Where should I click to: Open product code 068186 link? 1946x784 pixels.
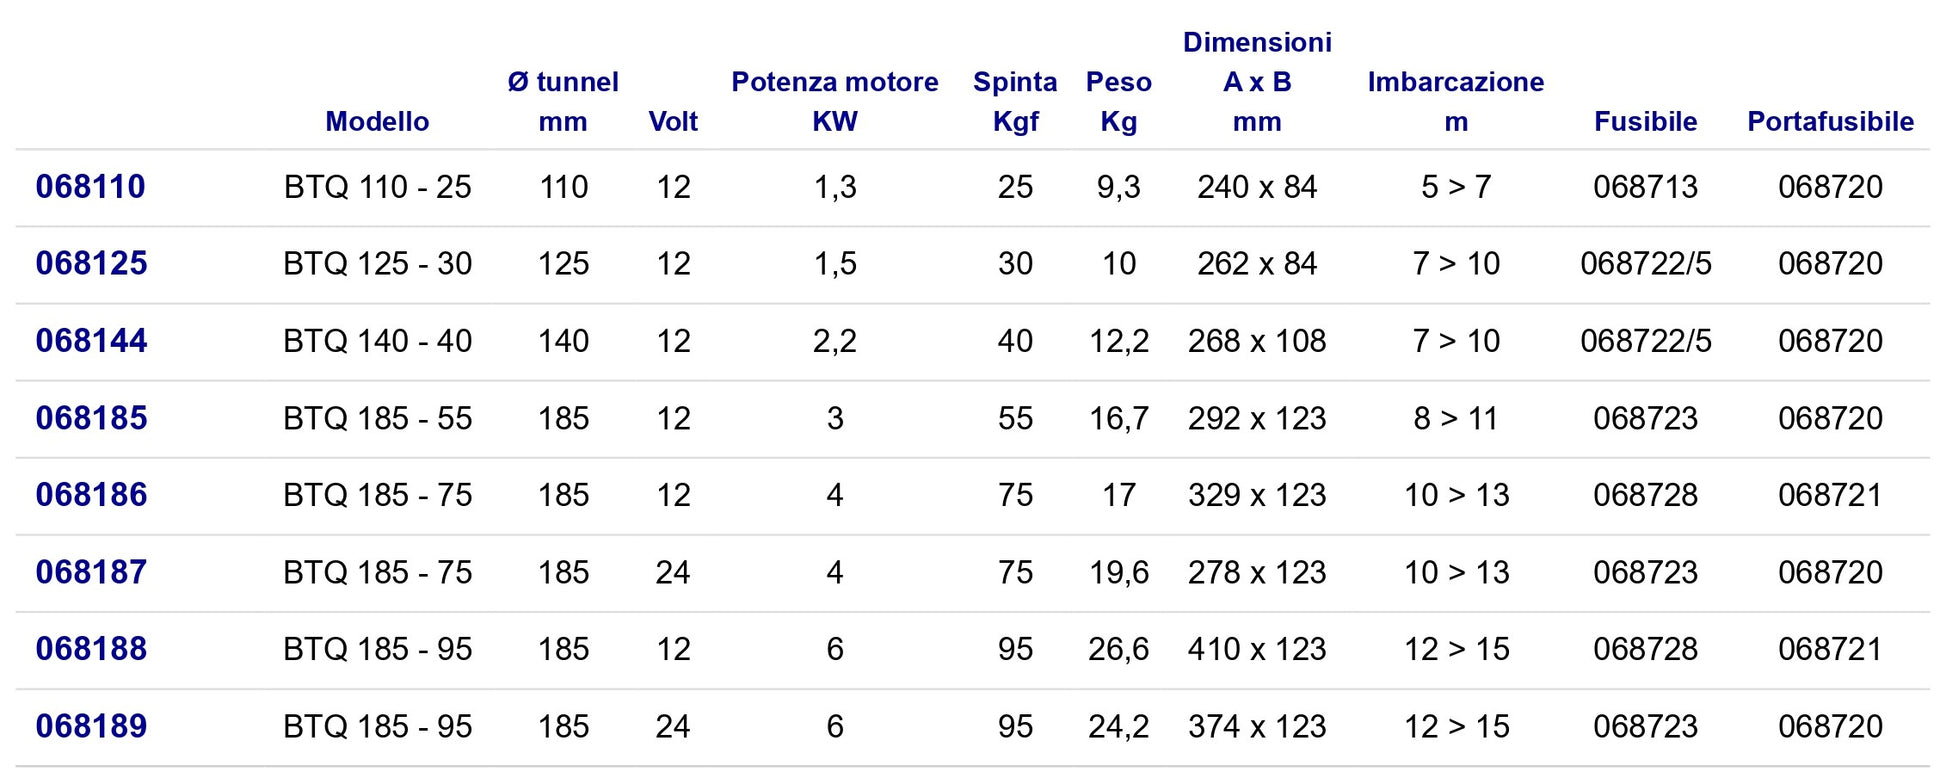(91, 495)
